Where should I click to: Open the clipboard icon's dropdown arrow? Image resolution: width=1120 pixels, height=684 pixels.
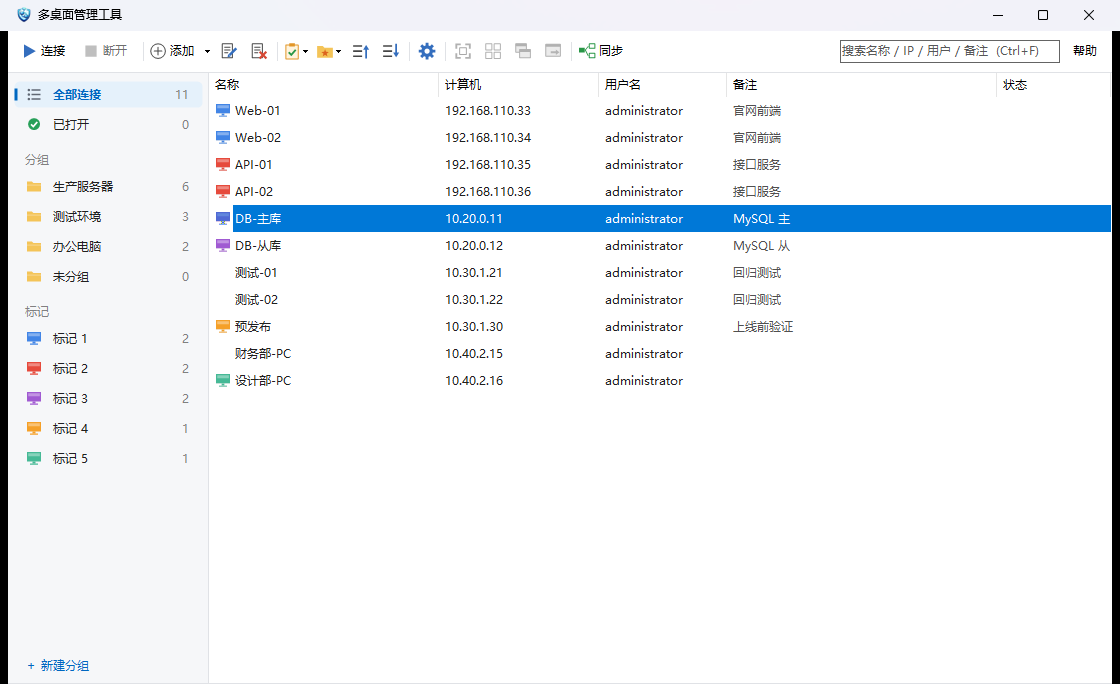pyautogui.click(x=306, y=51)
